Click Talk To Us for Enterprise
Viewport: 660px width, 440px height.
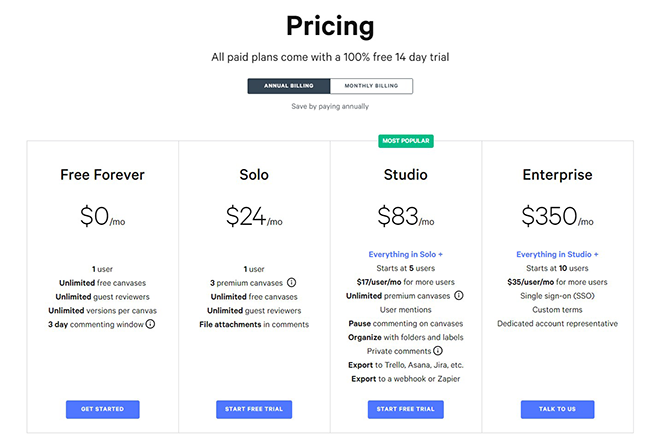[557, 409]
